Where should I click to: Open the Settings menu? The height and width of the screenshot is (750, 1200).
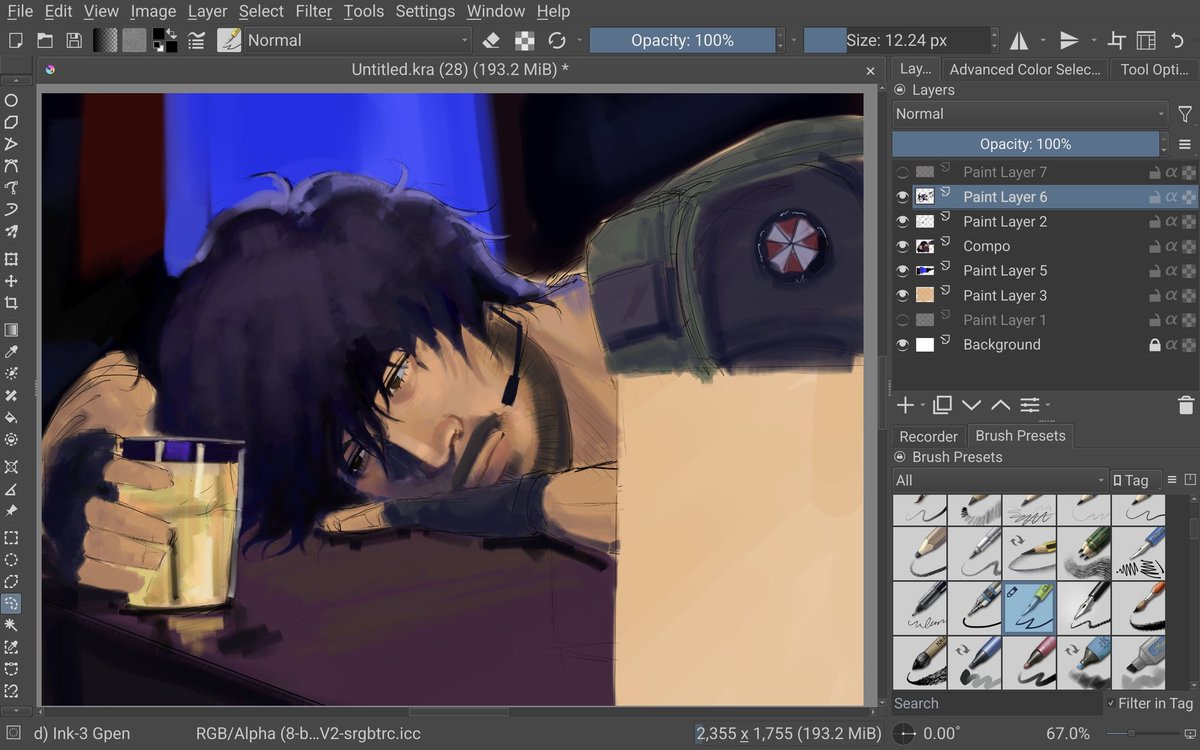425,12
